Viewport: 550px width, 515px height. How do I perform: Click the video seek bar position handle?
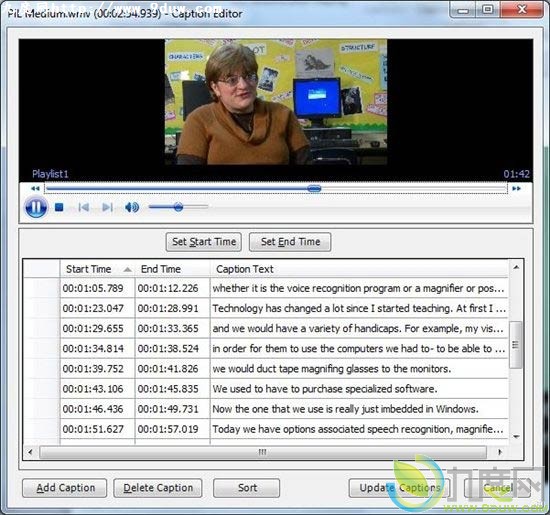[x=314, y=189]
